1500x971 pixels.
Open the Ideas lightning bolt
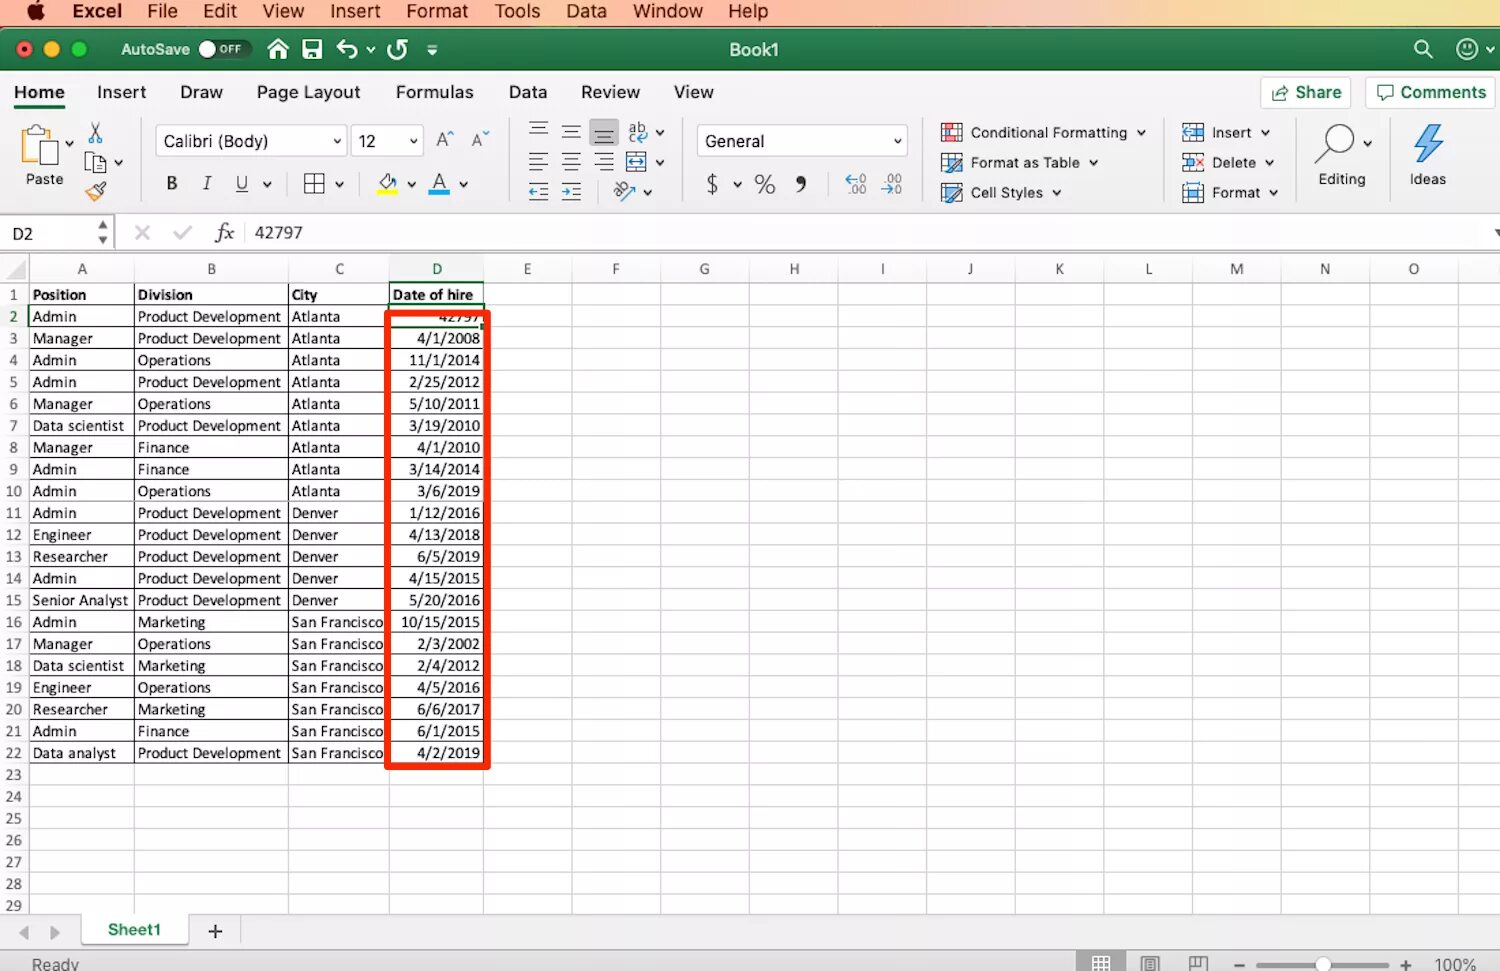1428,144
